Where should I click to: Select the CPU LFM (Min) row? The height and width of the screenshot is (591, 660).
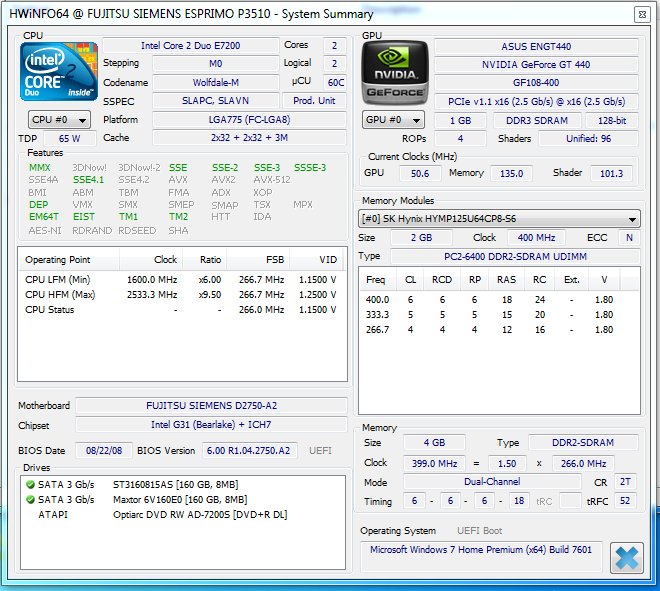click(x=181, y=280)
